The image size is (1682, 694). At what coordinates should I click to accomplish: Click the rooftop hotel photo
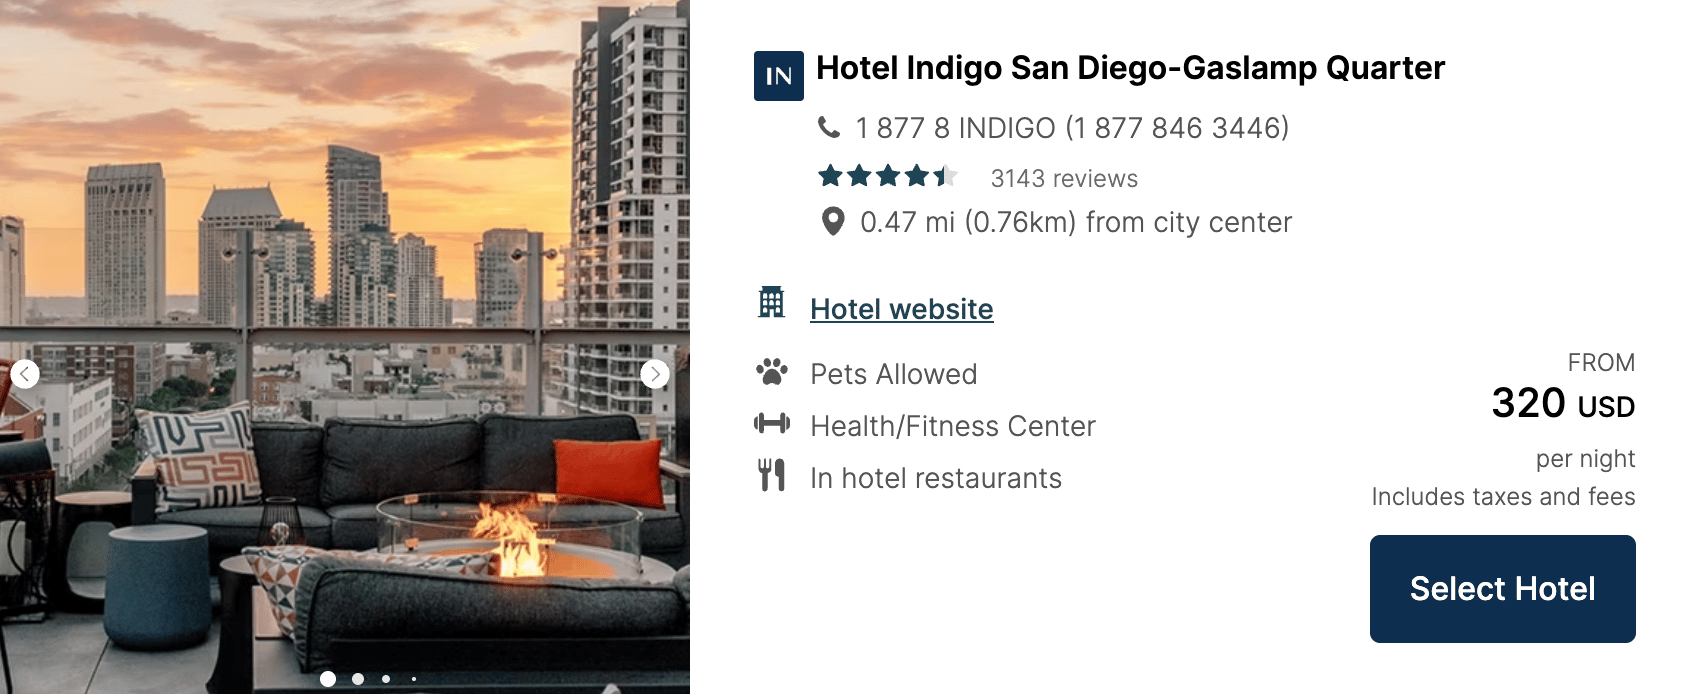click(x=345, y=347)
